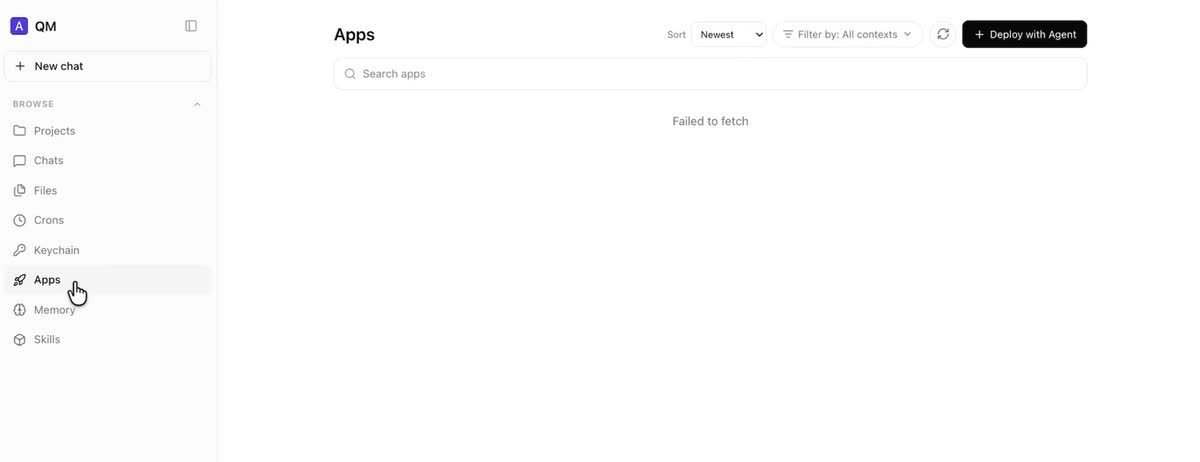Viewport: 1200px width, 462px height.
Task: Refresh the apps list
Action: click(x=943, y=34)
